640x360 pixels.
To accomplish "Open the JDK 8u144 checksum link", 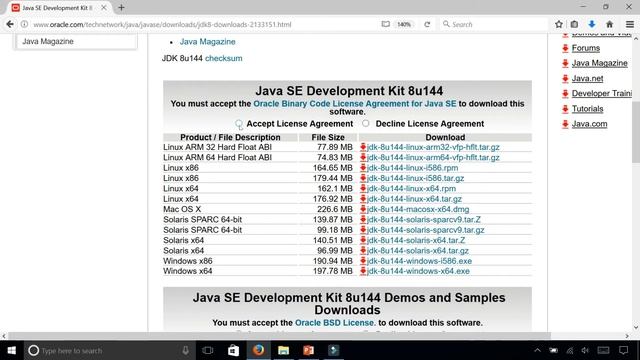I will [224, 58].
